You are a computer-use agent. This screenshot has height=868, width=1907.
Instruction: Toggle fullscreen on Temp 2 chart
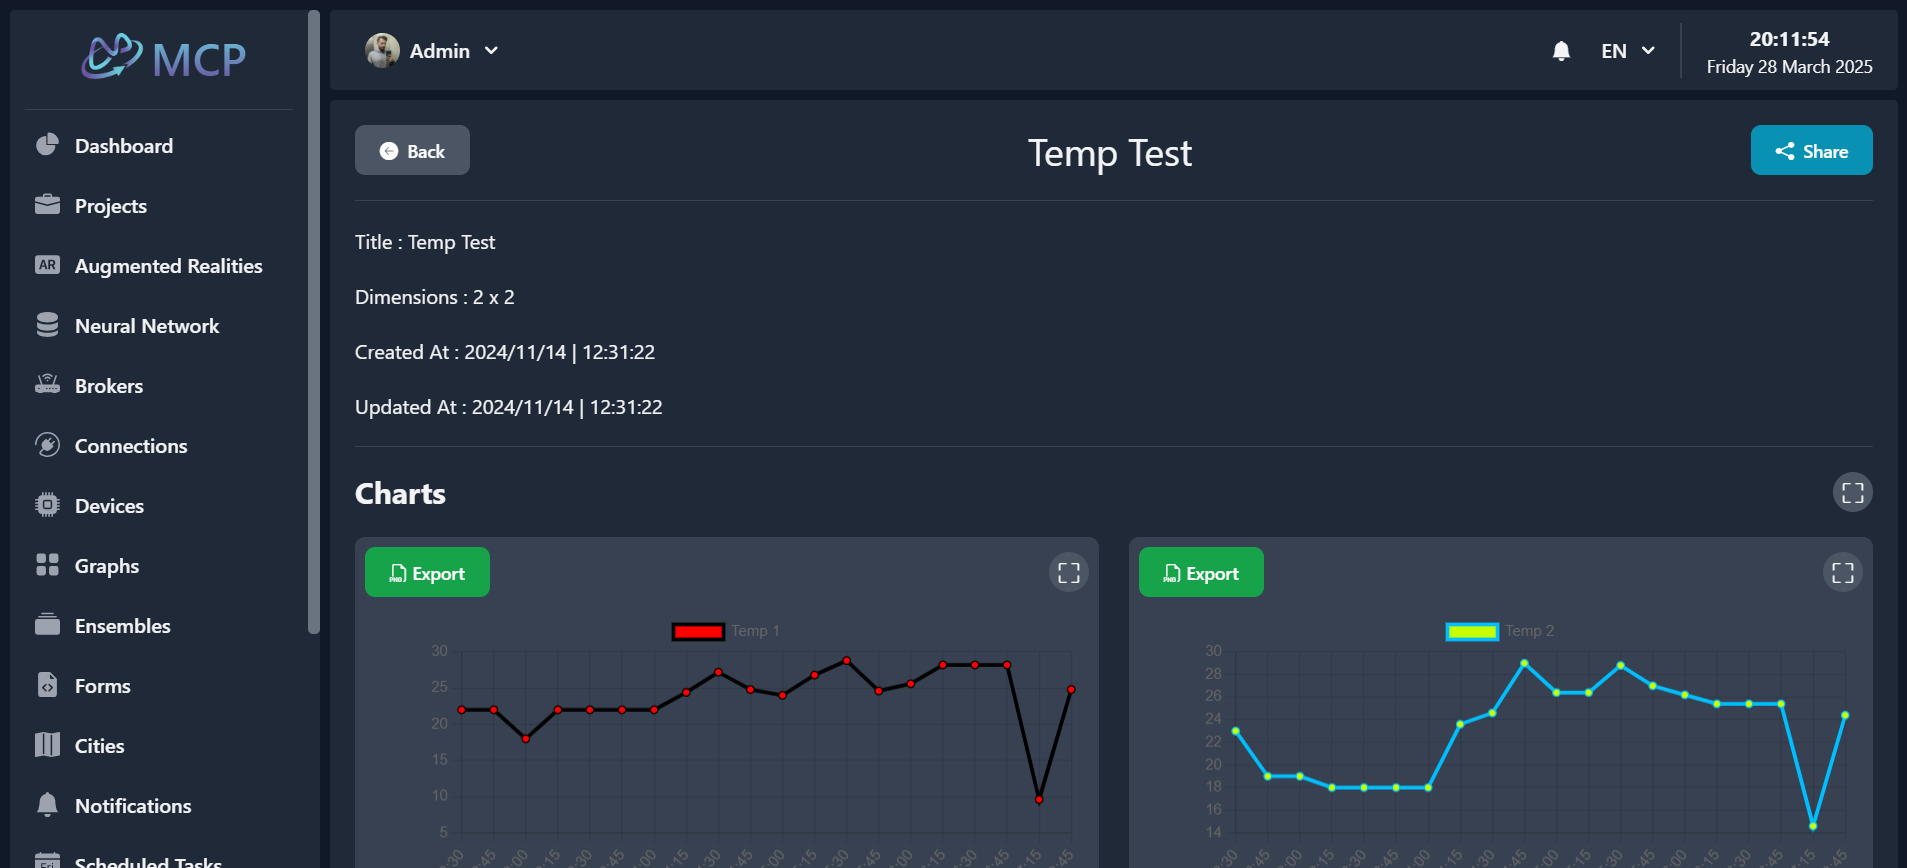[x=1842, y=572]
